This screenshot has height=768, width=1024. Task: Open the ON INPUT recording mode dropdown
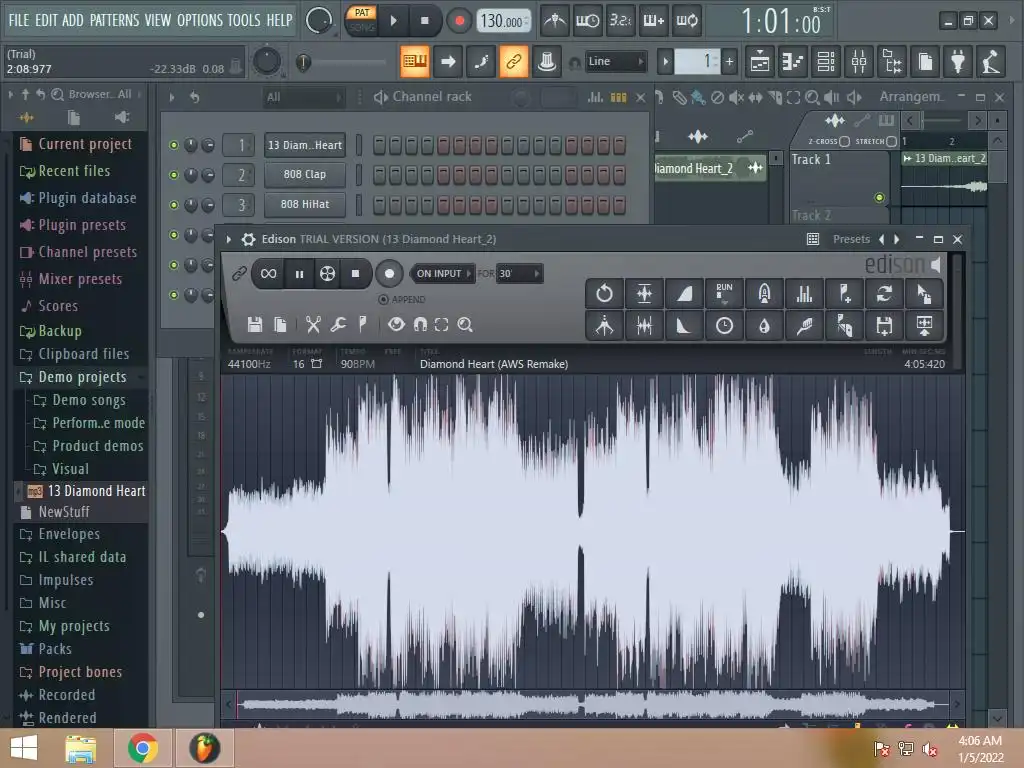(443, 274)
